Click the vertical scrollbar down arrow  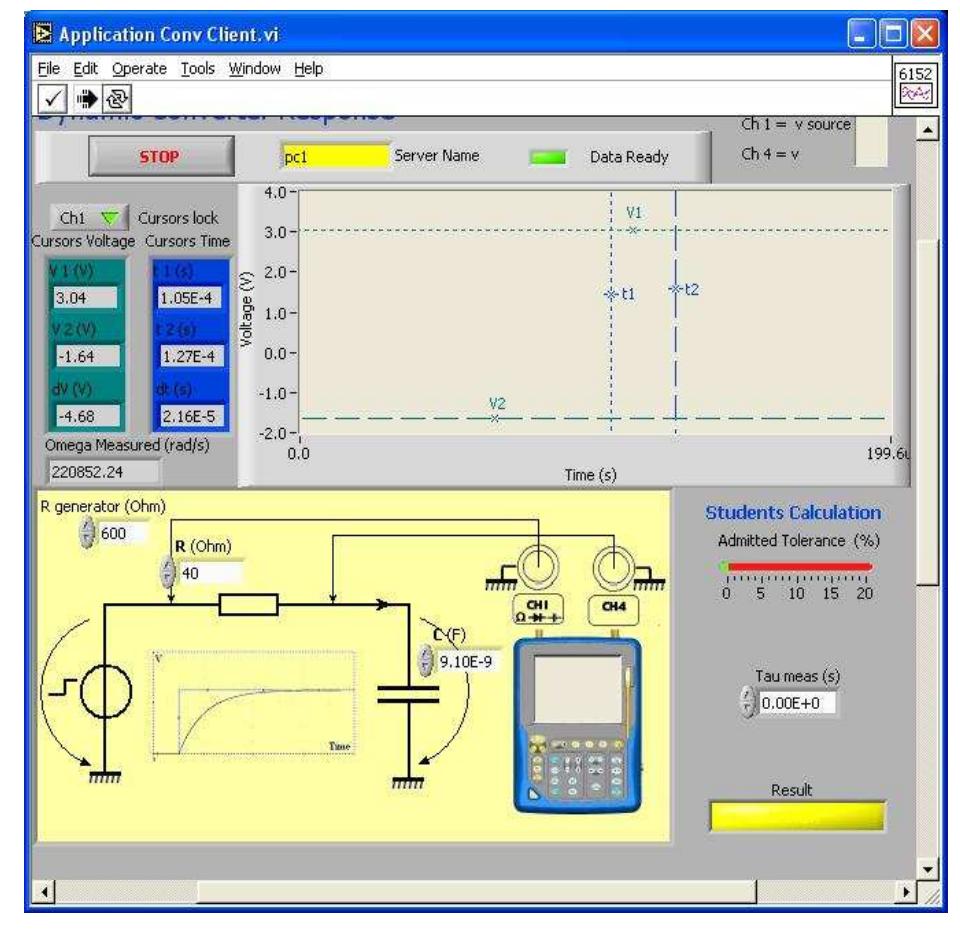click(x=928, y=869)
